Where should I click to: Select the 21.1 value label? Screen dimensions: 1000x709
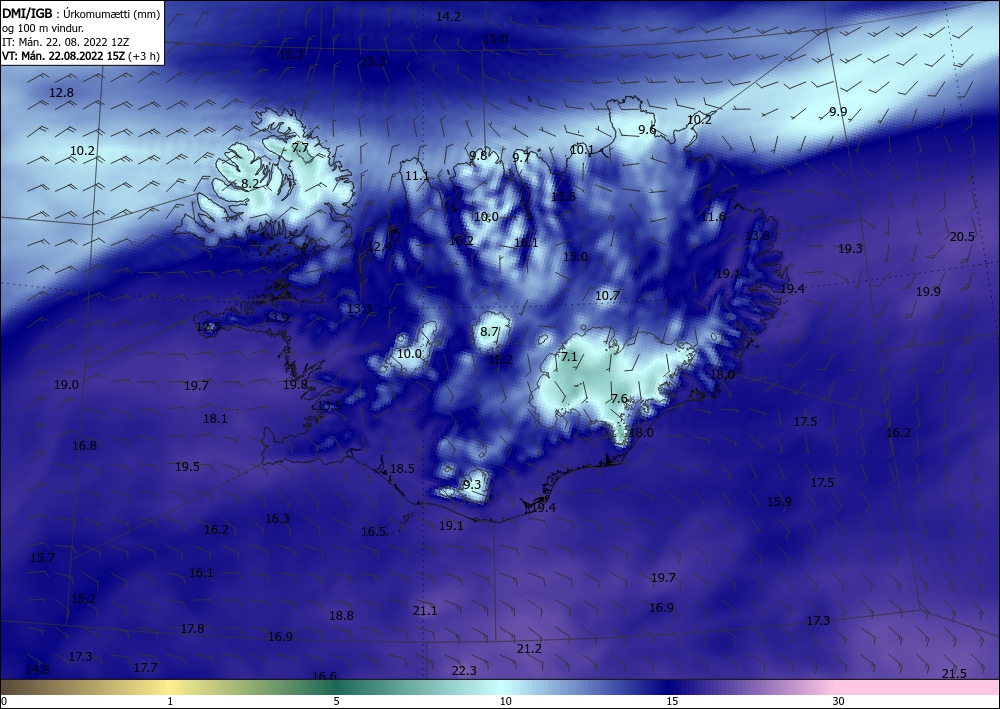(x=425, y=611)
